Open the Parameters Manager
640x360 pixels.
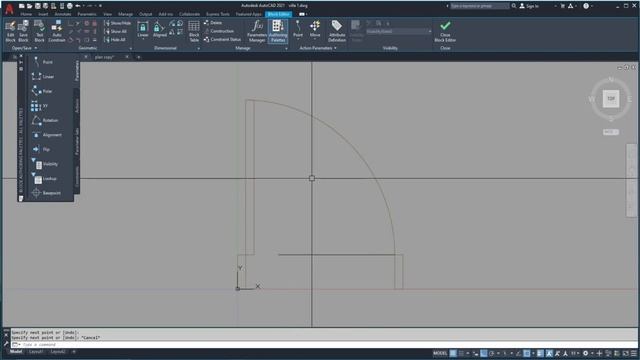click(257, 31)
